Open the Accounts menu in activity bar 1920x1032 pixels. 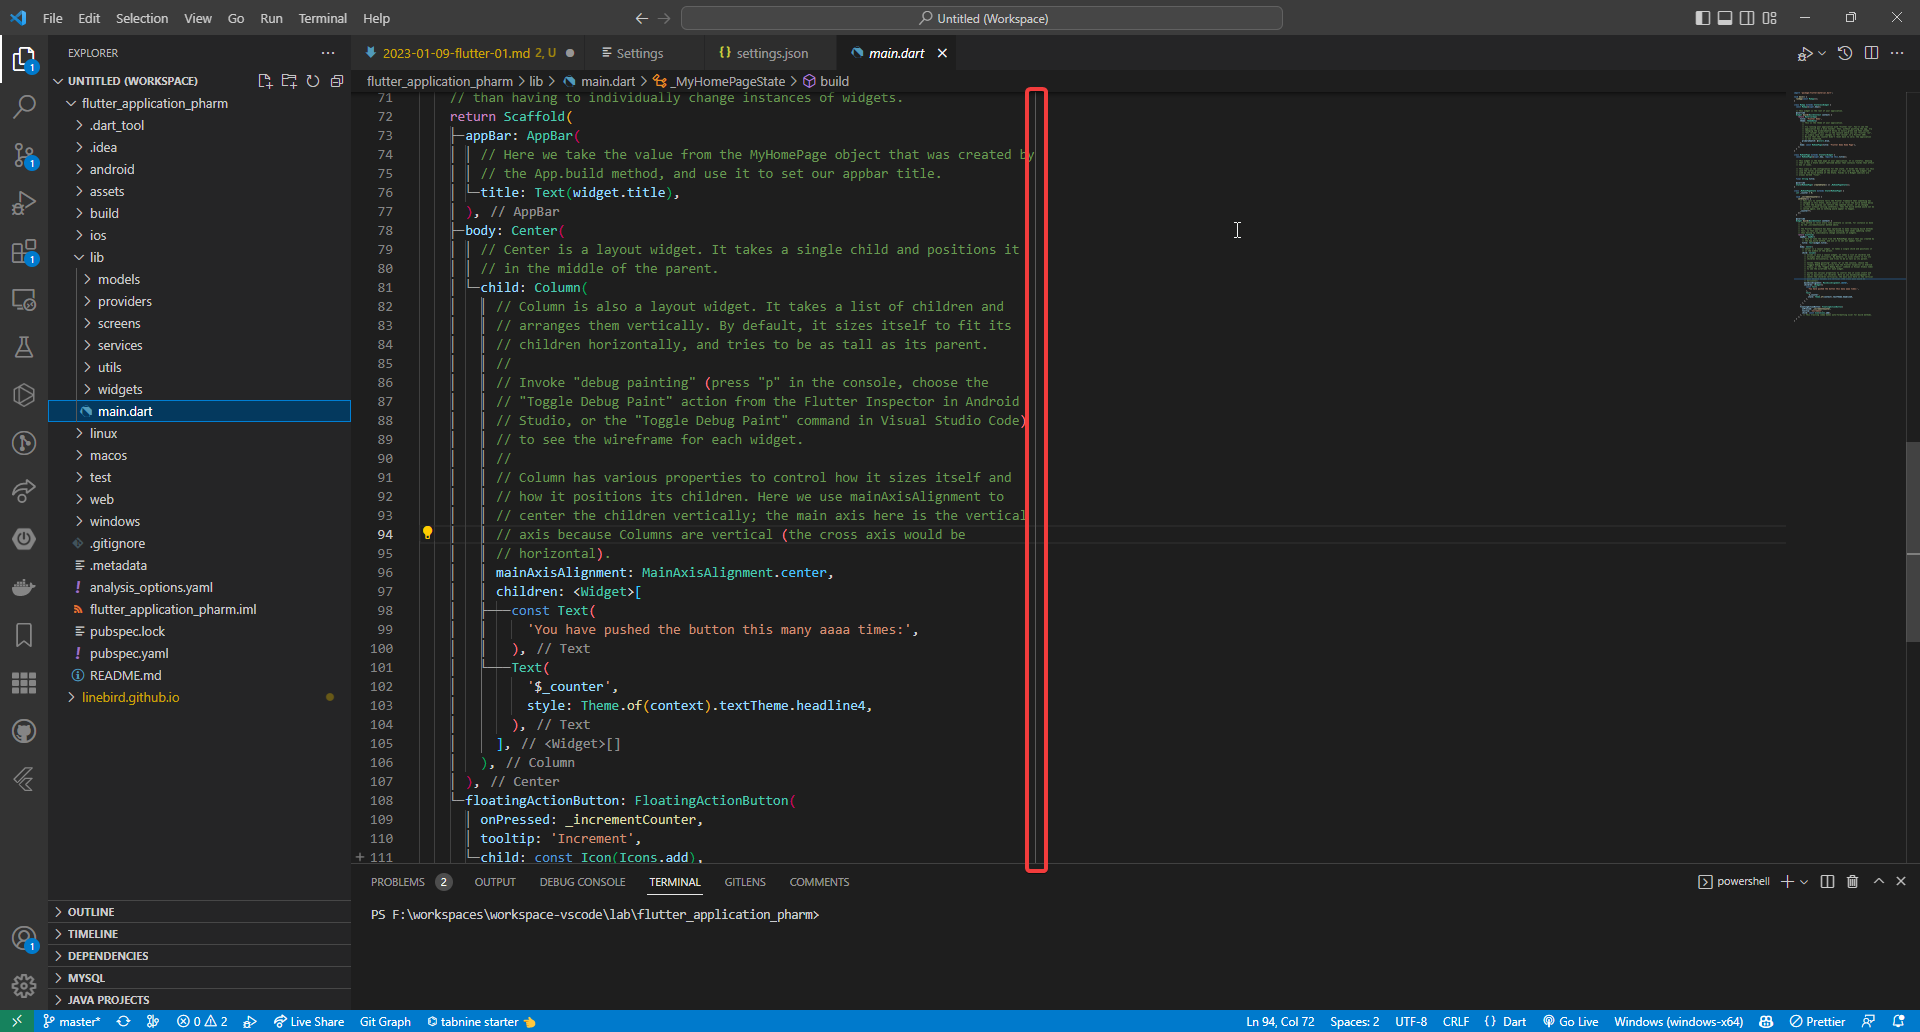pos(24,938)
